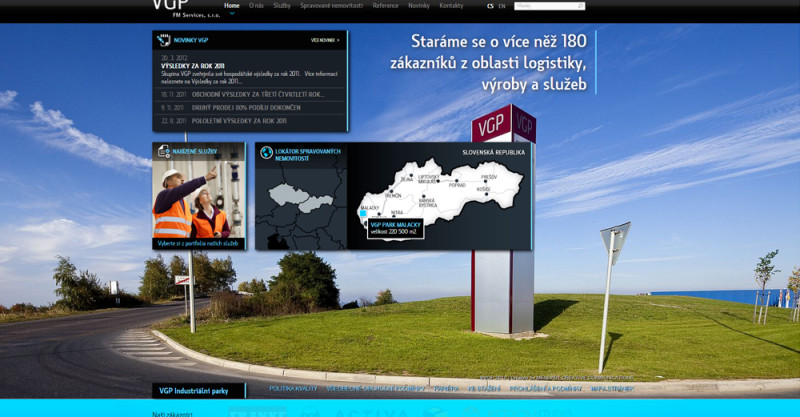The image size is (800, 417).
Task: Select the Trenčín map point
Action: tap(391, 192)
